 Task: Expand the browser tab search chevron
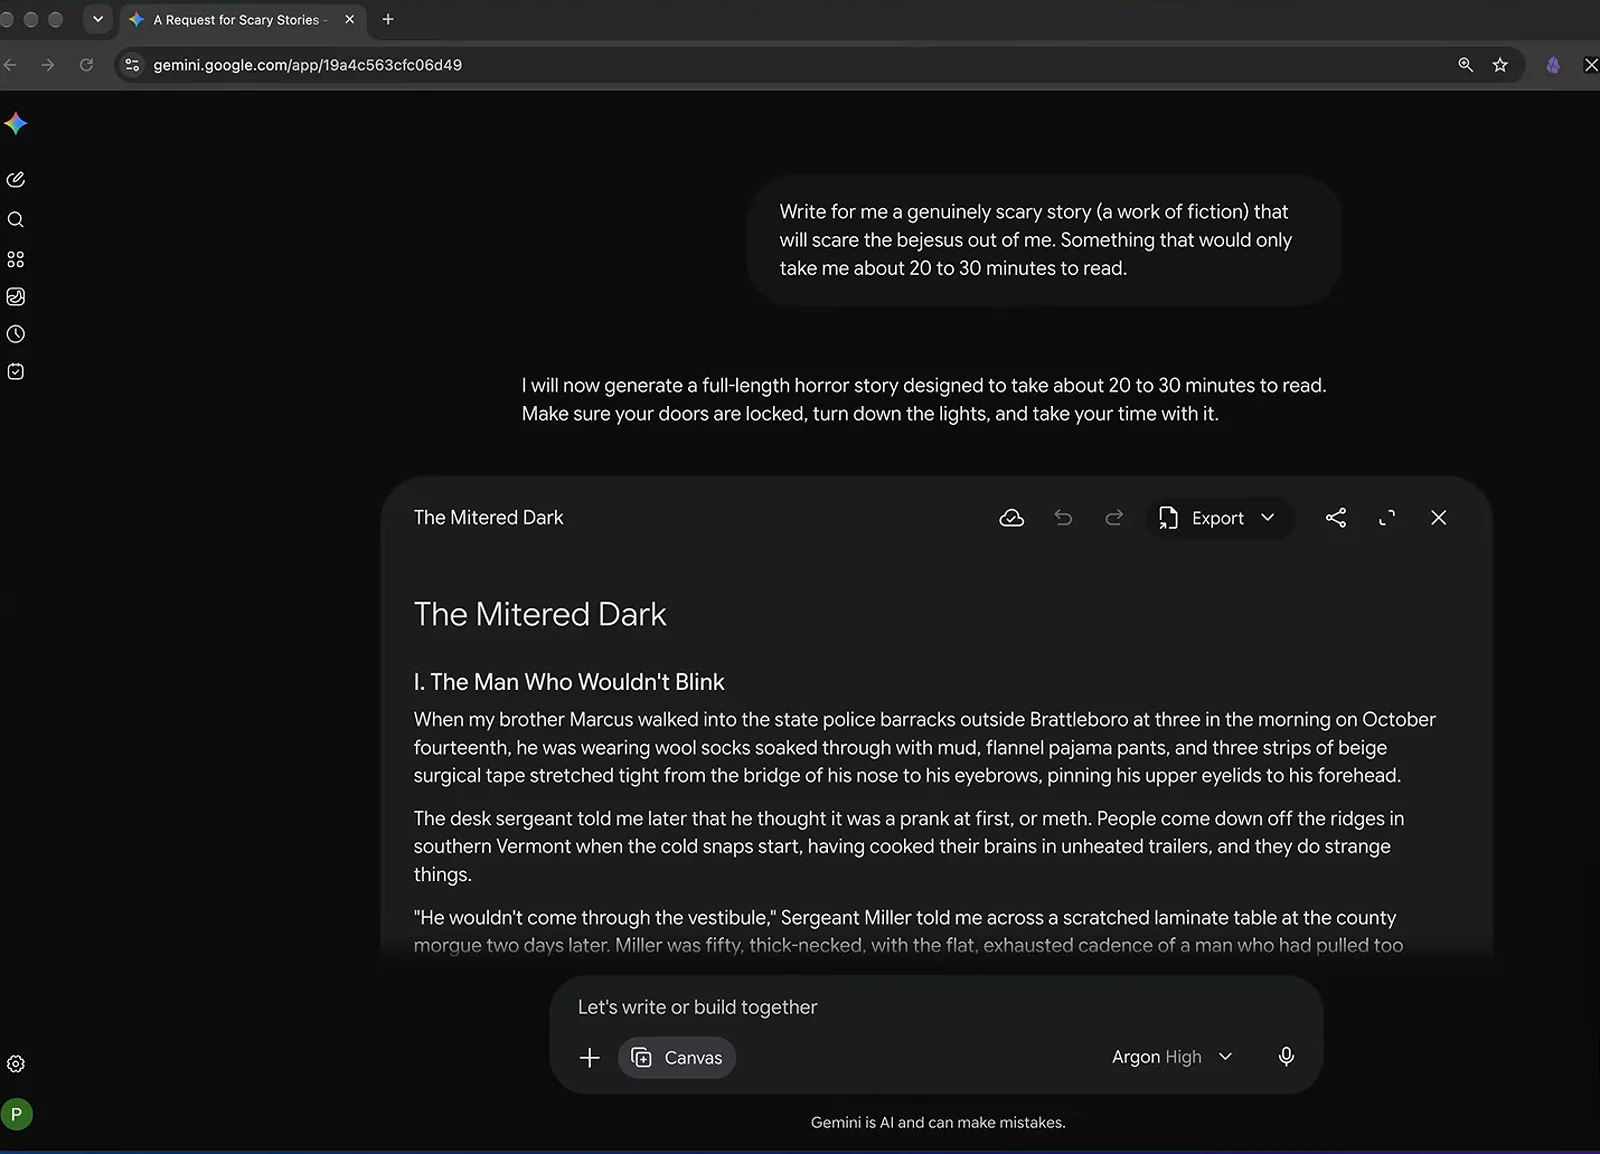[x=98, y=19]
